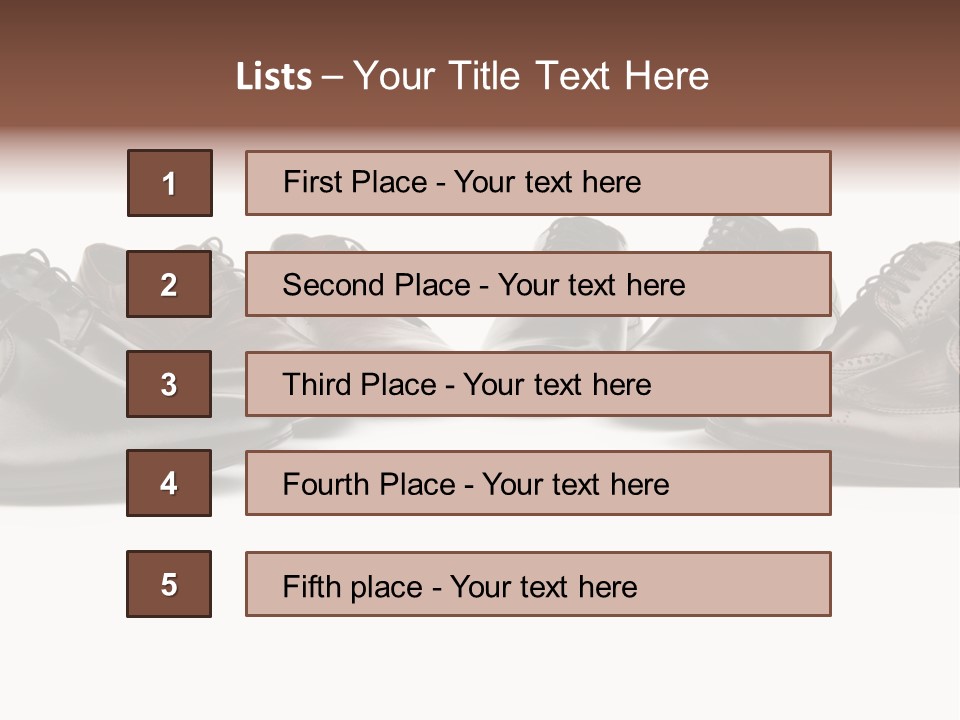The image size is (960, 720).
Task: Click the empty right end of the Third Place bar
Action: 750,384
